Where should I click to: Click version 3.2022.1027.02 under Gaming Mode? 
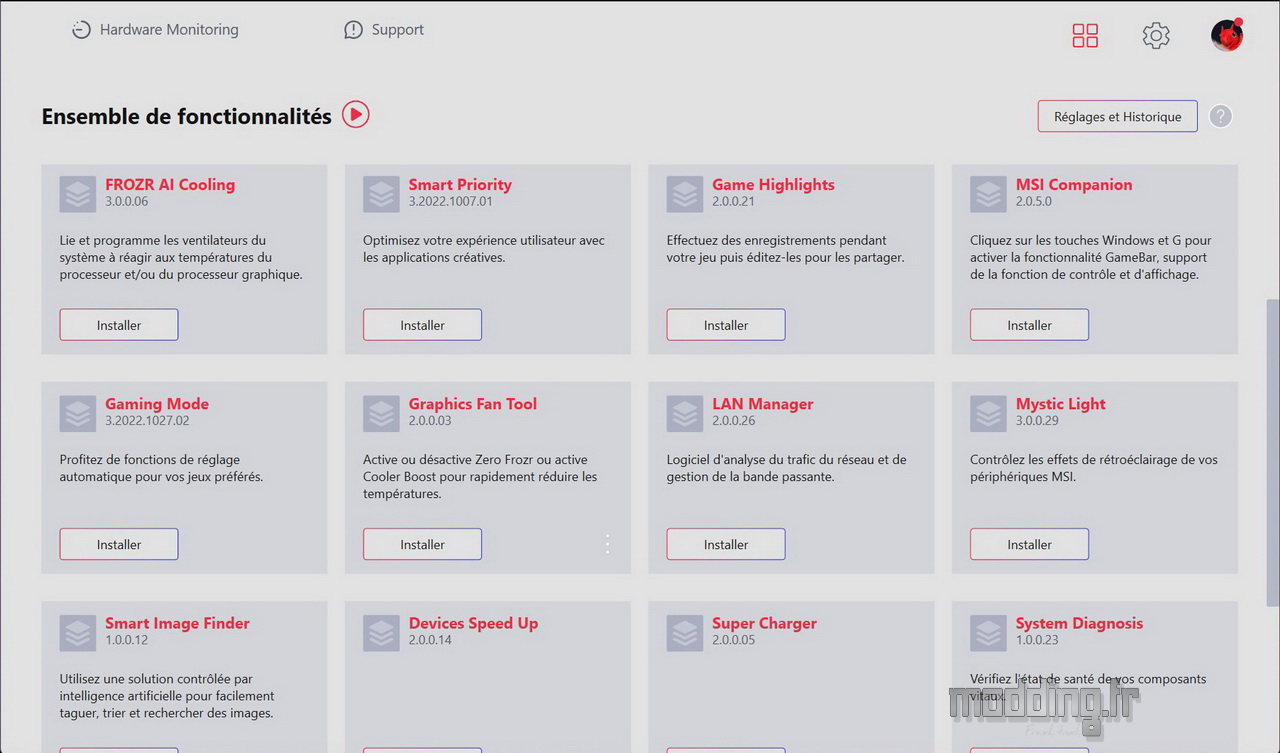click(147, 421)
